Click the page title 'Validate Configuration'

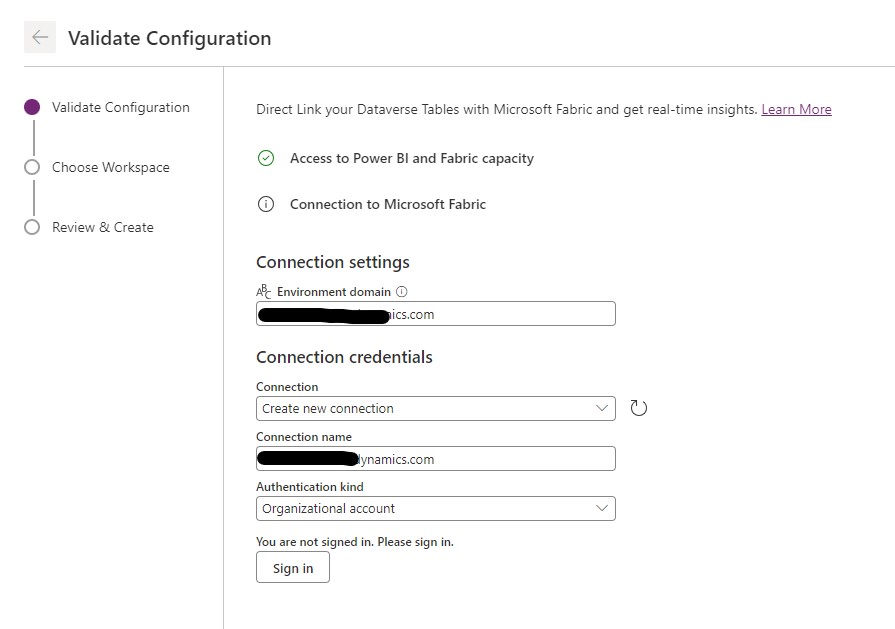click(170, 38)
